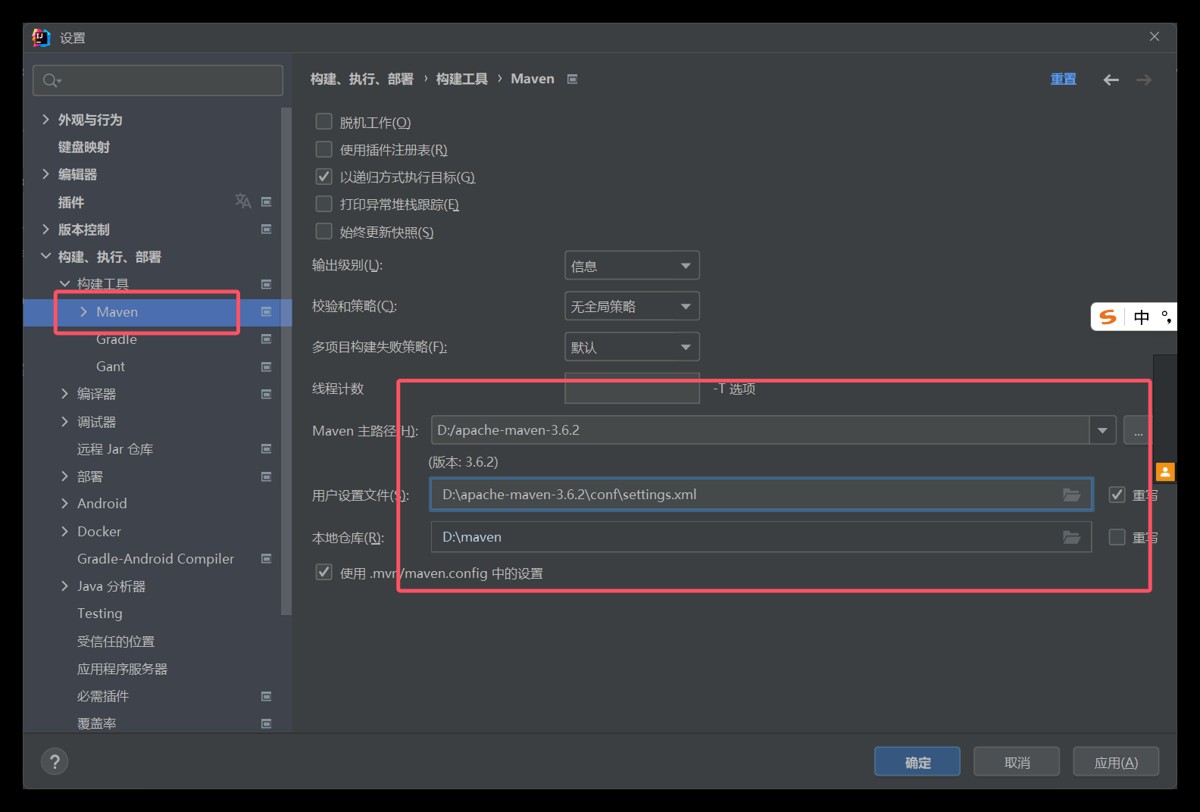Open the 校验和策略 dropdown
This screenshot has height=812, width=1200.
[632, 306]
